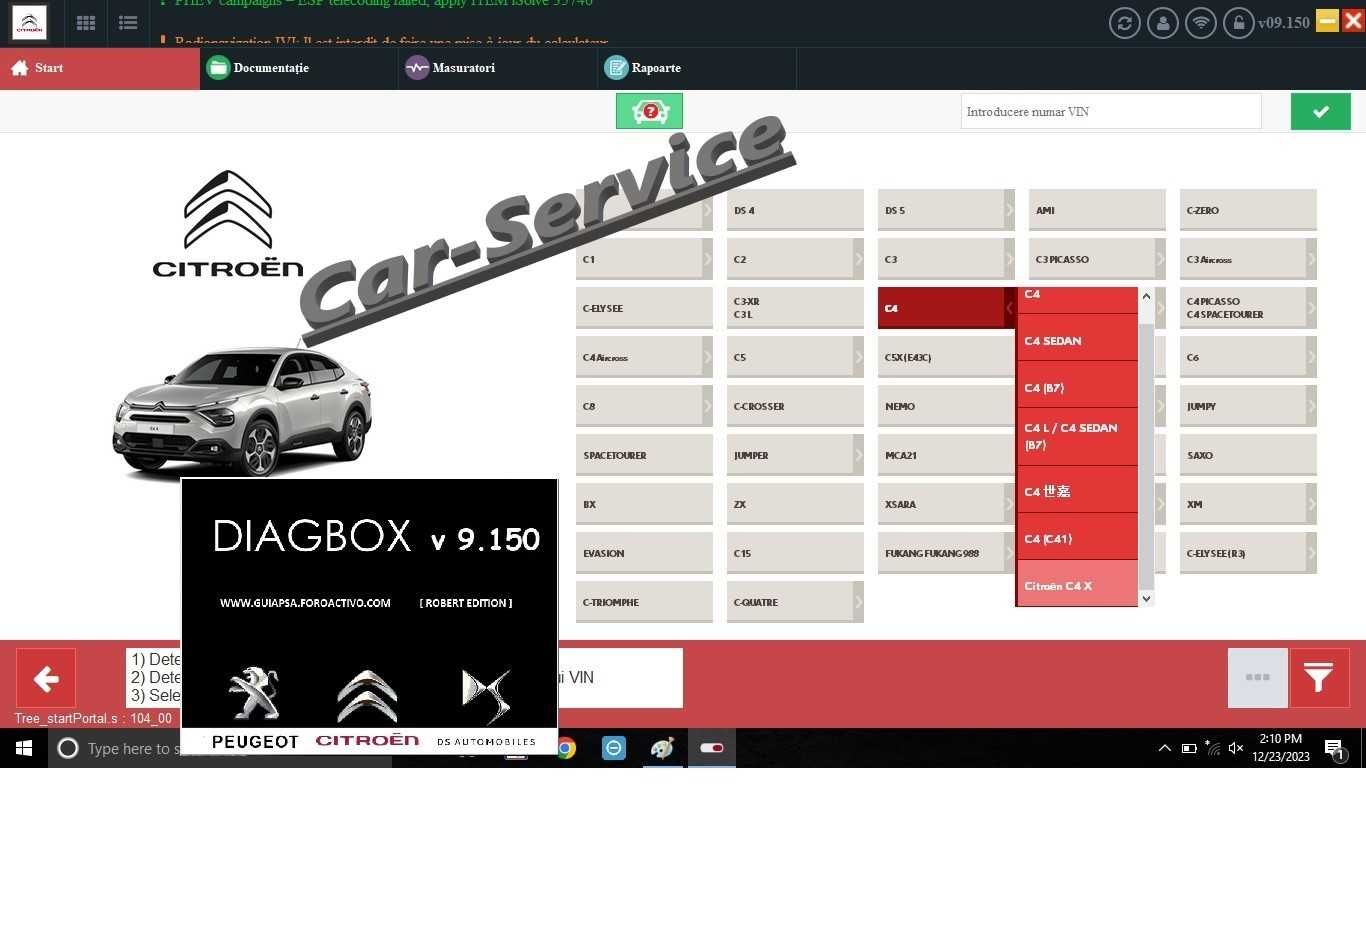The height and width of the screenshot is (935, 1366).
Task: Select the C15 model tile
Action: coord(795,553)
